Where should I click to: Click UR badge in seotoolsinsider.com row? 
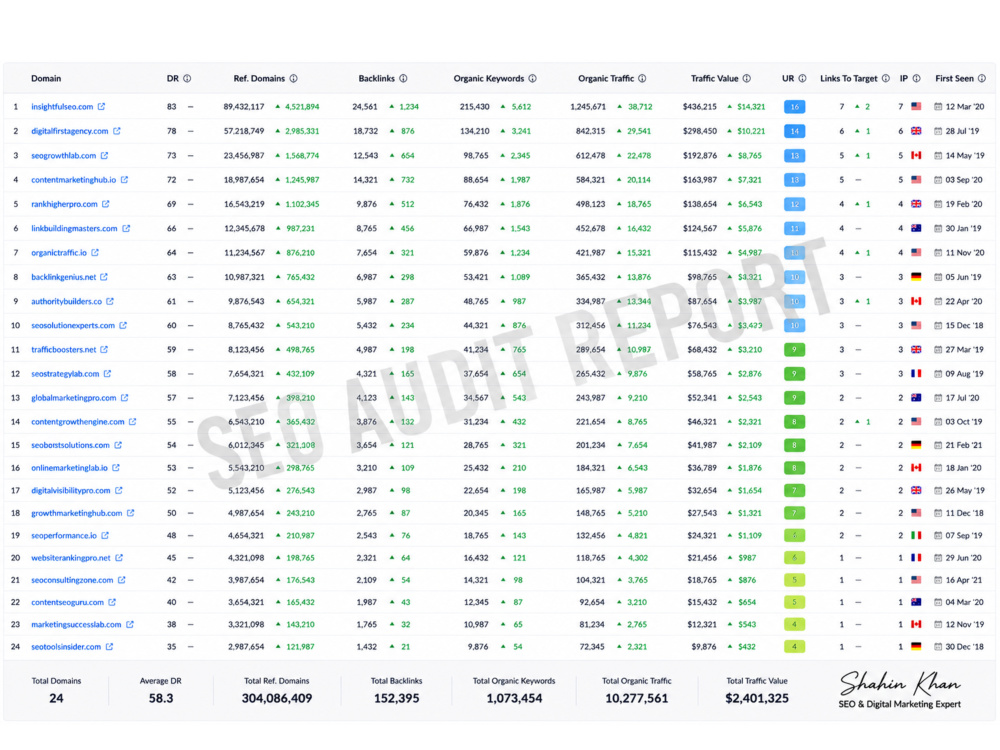794,647
